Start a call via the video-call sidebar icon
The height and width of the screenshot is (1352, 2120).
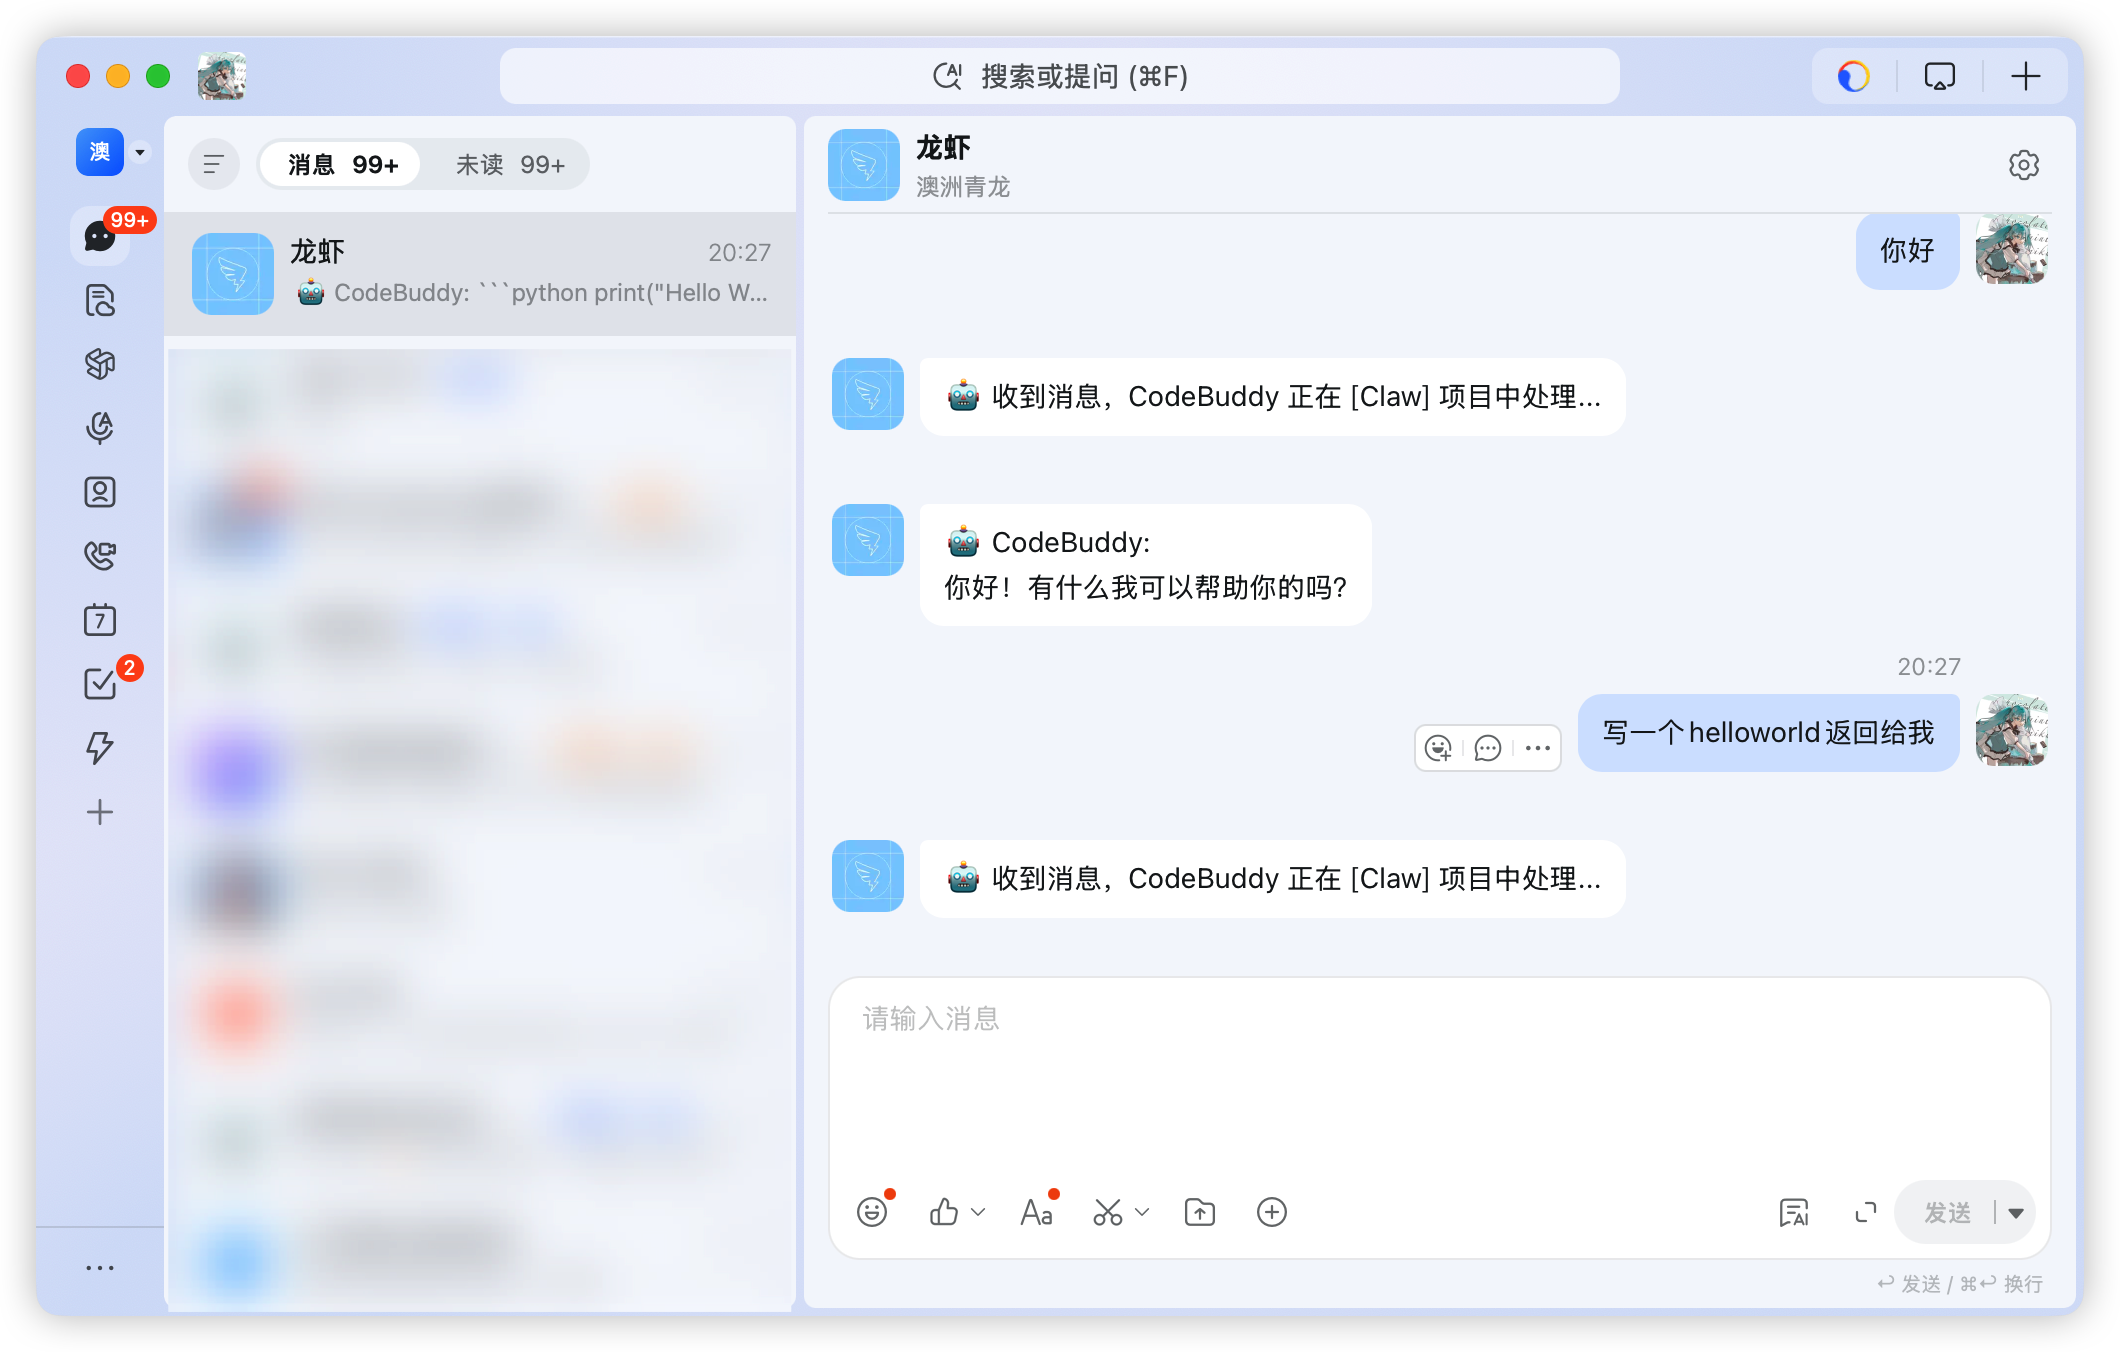99,556
